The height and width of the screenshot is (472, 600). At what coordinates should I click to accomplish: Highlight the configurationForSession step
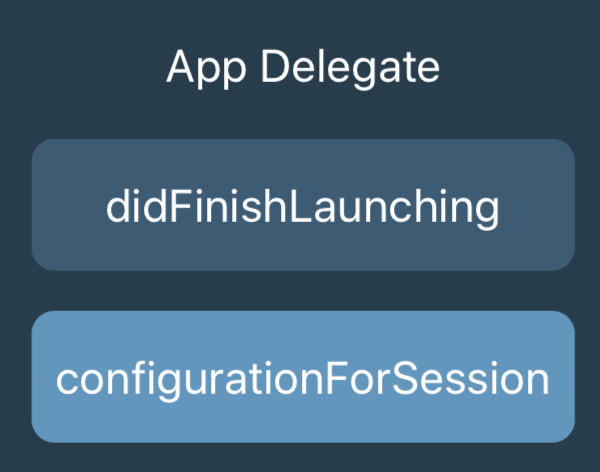(303, 377)
